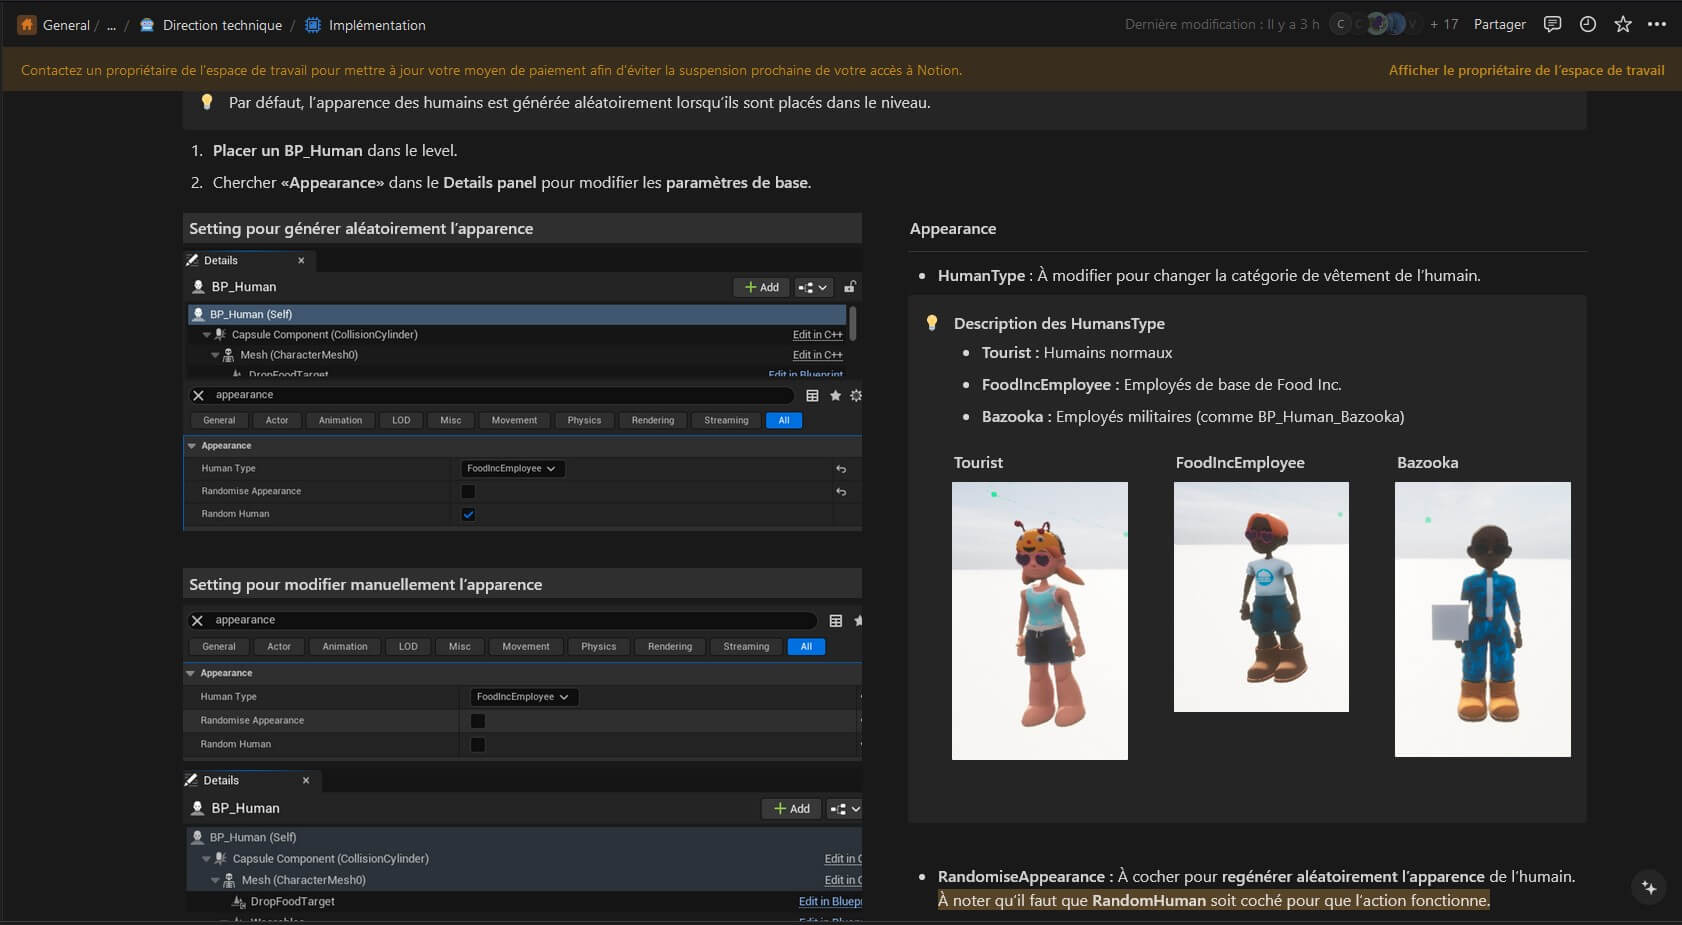Viewport: 1682px width, 925px height.
Task: Click table view icon in random-generation panel
Action: coord(812,395)
